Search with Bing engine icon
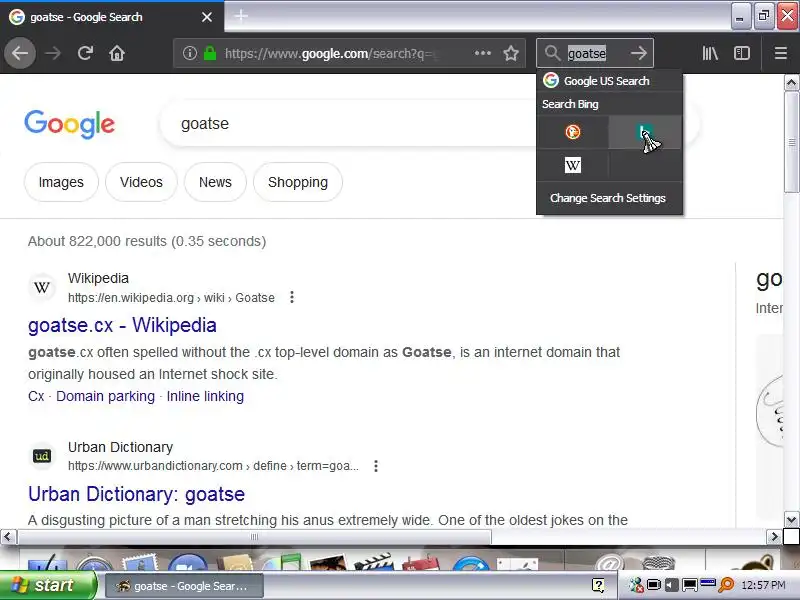Viewport: 800px width, 600px height. click(x=645, y=132)
